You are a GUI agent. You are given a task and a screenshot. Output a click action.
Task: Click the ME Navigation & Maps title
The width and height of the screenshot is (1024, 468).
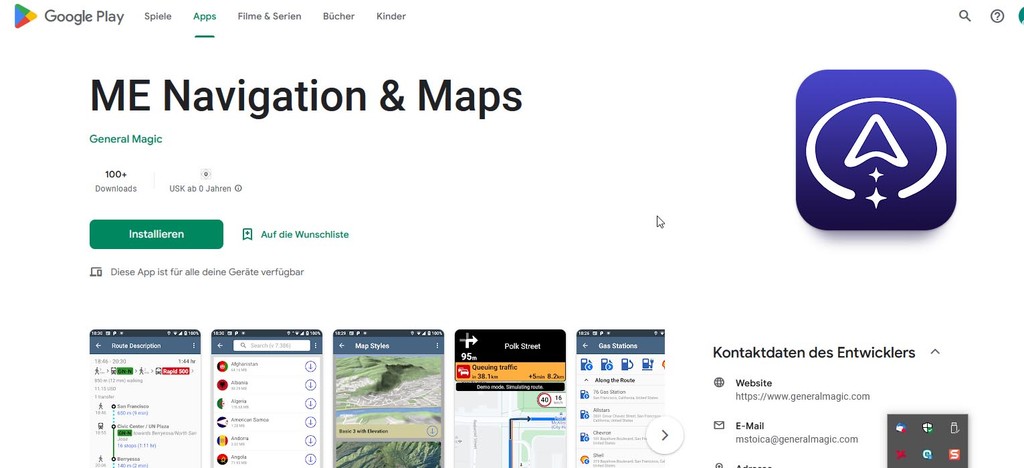pyautogui.click(x=306, y=96)
